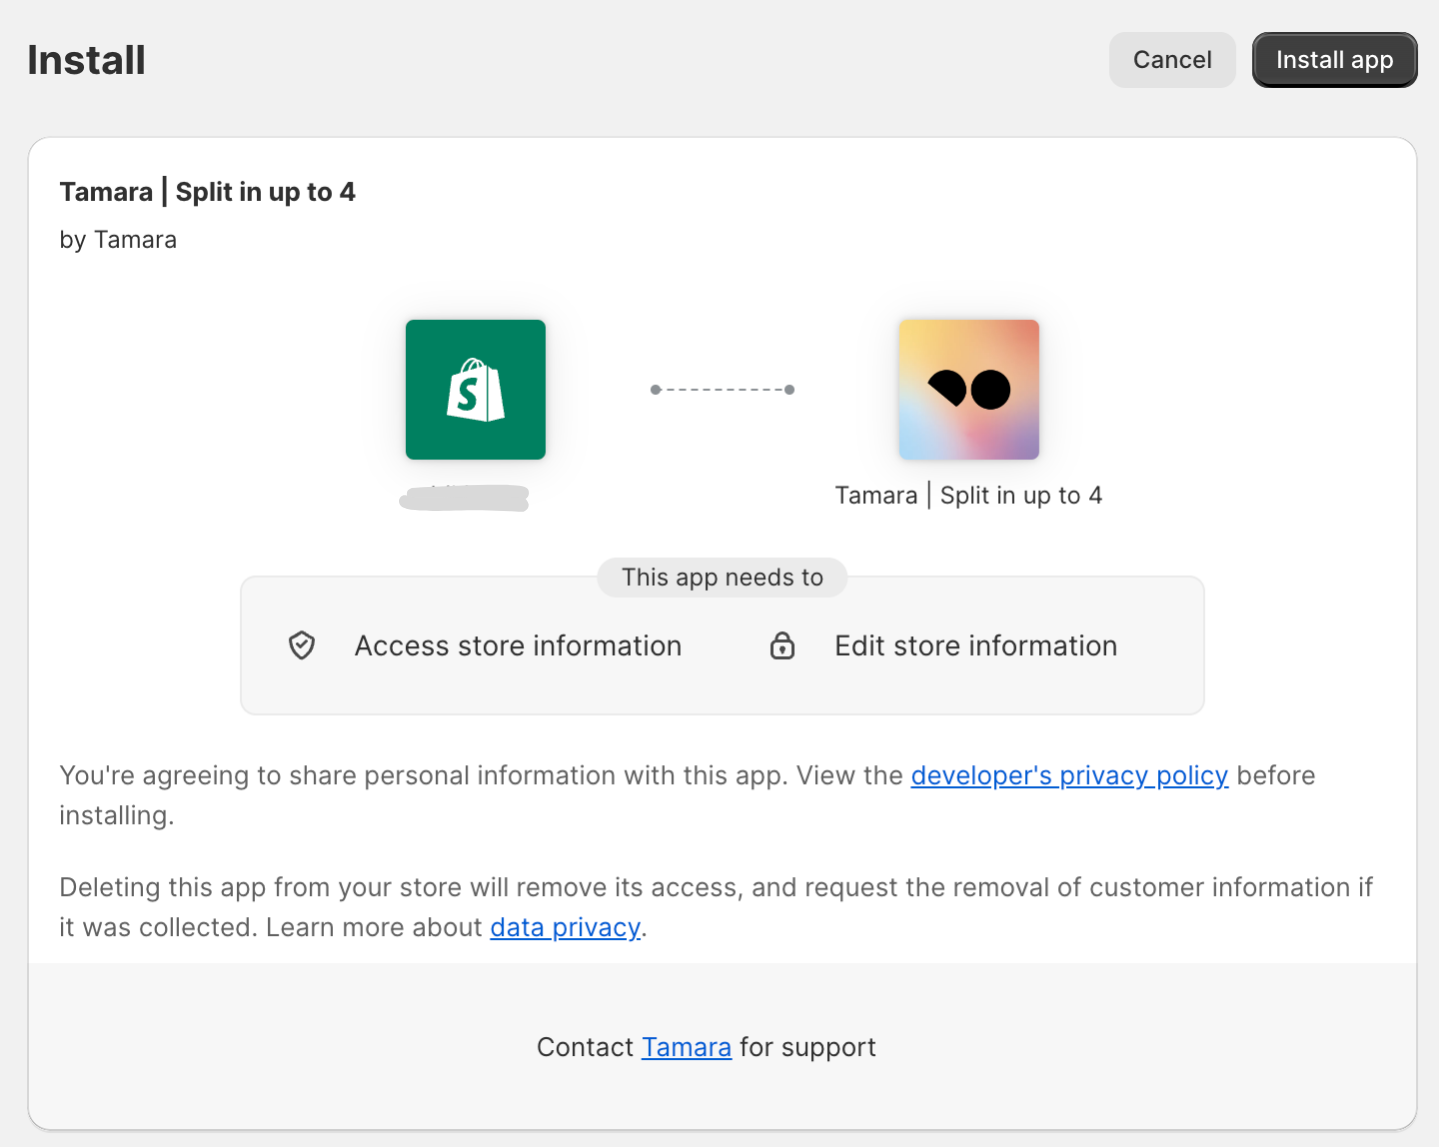Cancel the app installation

point(1172,60)
